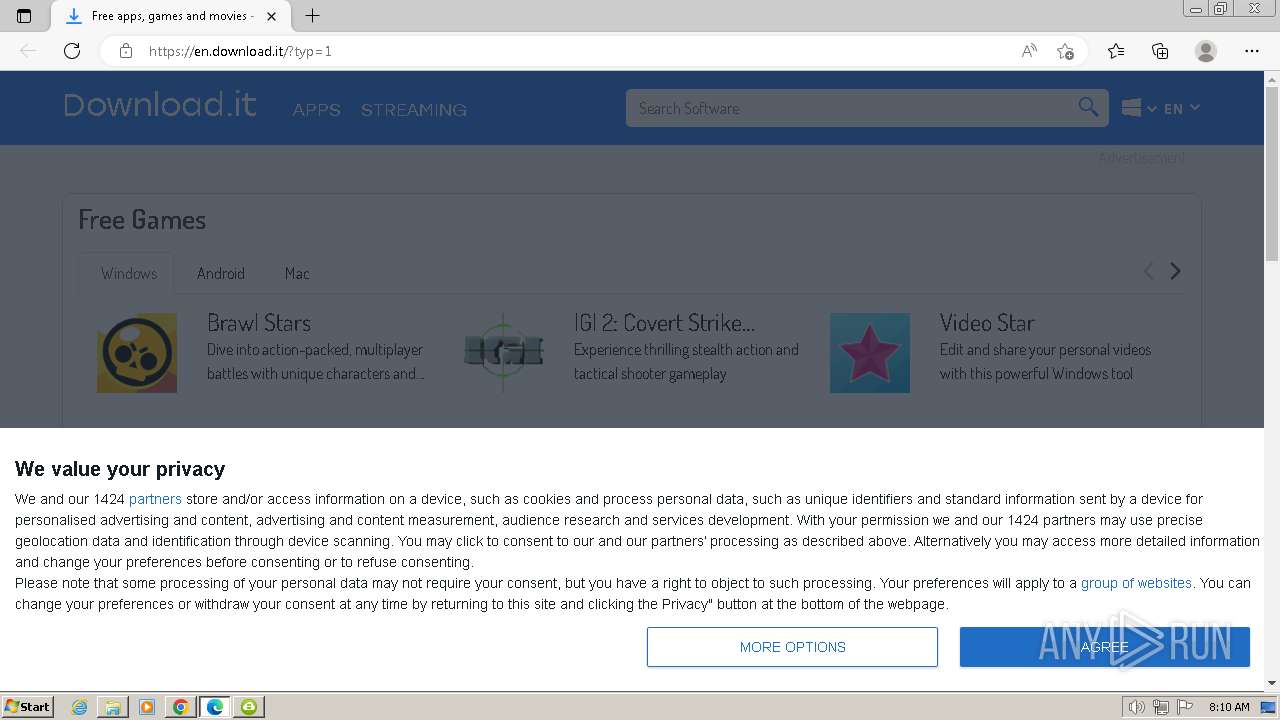Open the green taskbar application icon

[x=249, y=707]
